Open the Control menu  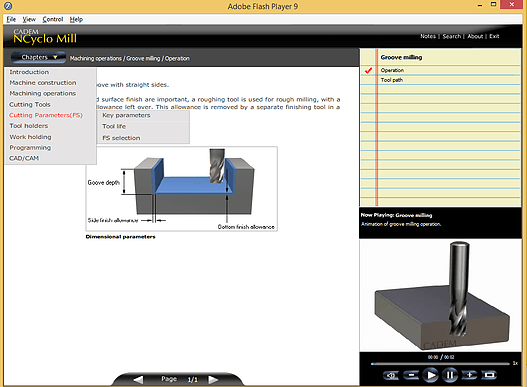pyautogui.click(x=53, y=19)
